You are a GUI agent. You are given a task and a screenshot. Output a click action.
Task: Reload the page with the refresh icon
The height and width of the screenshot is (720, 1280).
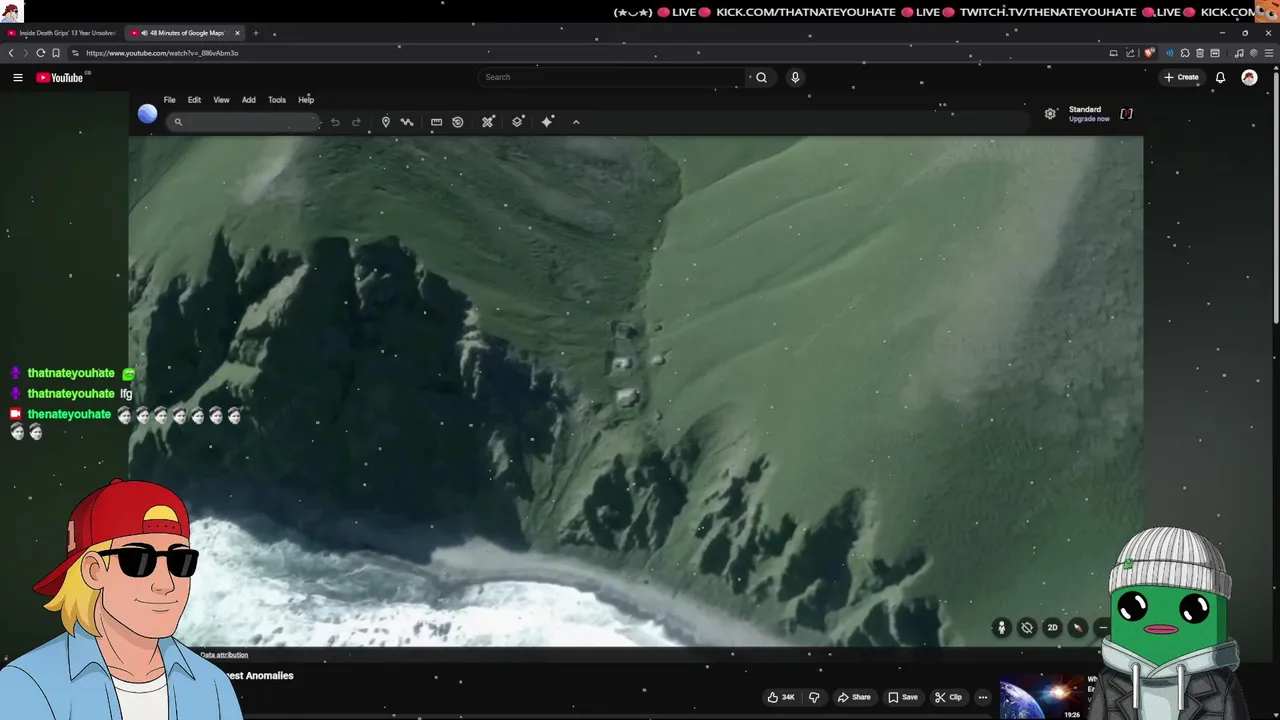tap(40, 53)
